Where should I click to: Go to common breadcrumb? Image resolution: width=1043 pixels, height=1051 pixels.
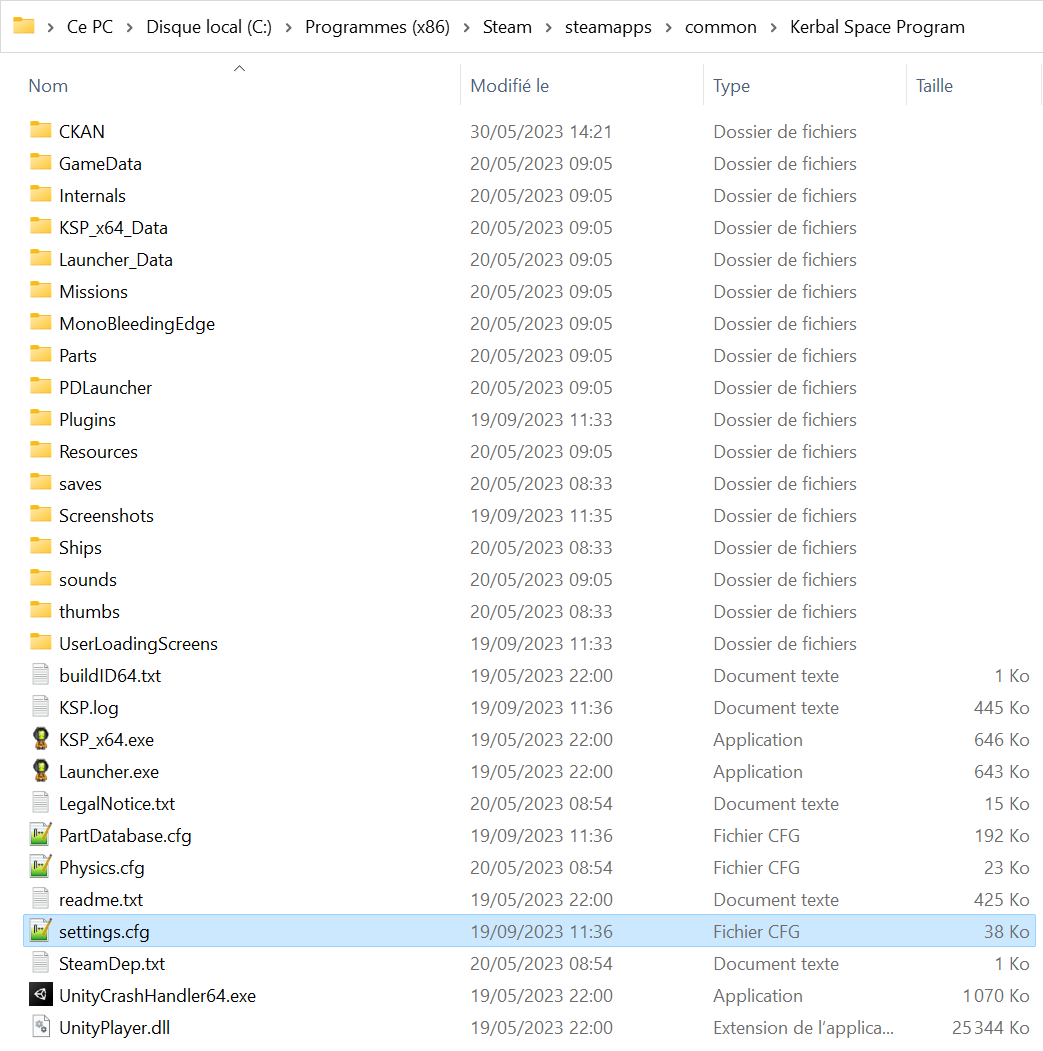721,27
